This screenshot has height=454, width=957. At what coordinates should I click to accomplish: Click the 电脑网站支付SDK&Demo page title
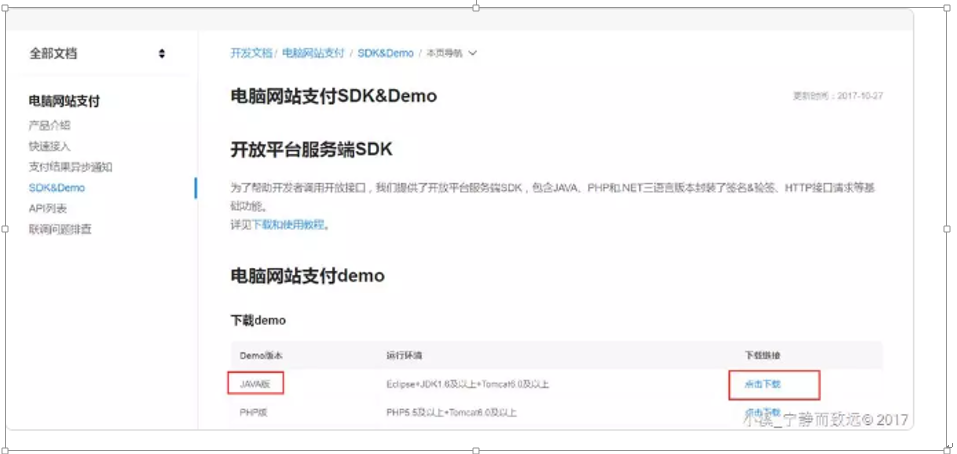pos(333,96)
